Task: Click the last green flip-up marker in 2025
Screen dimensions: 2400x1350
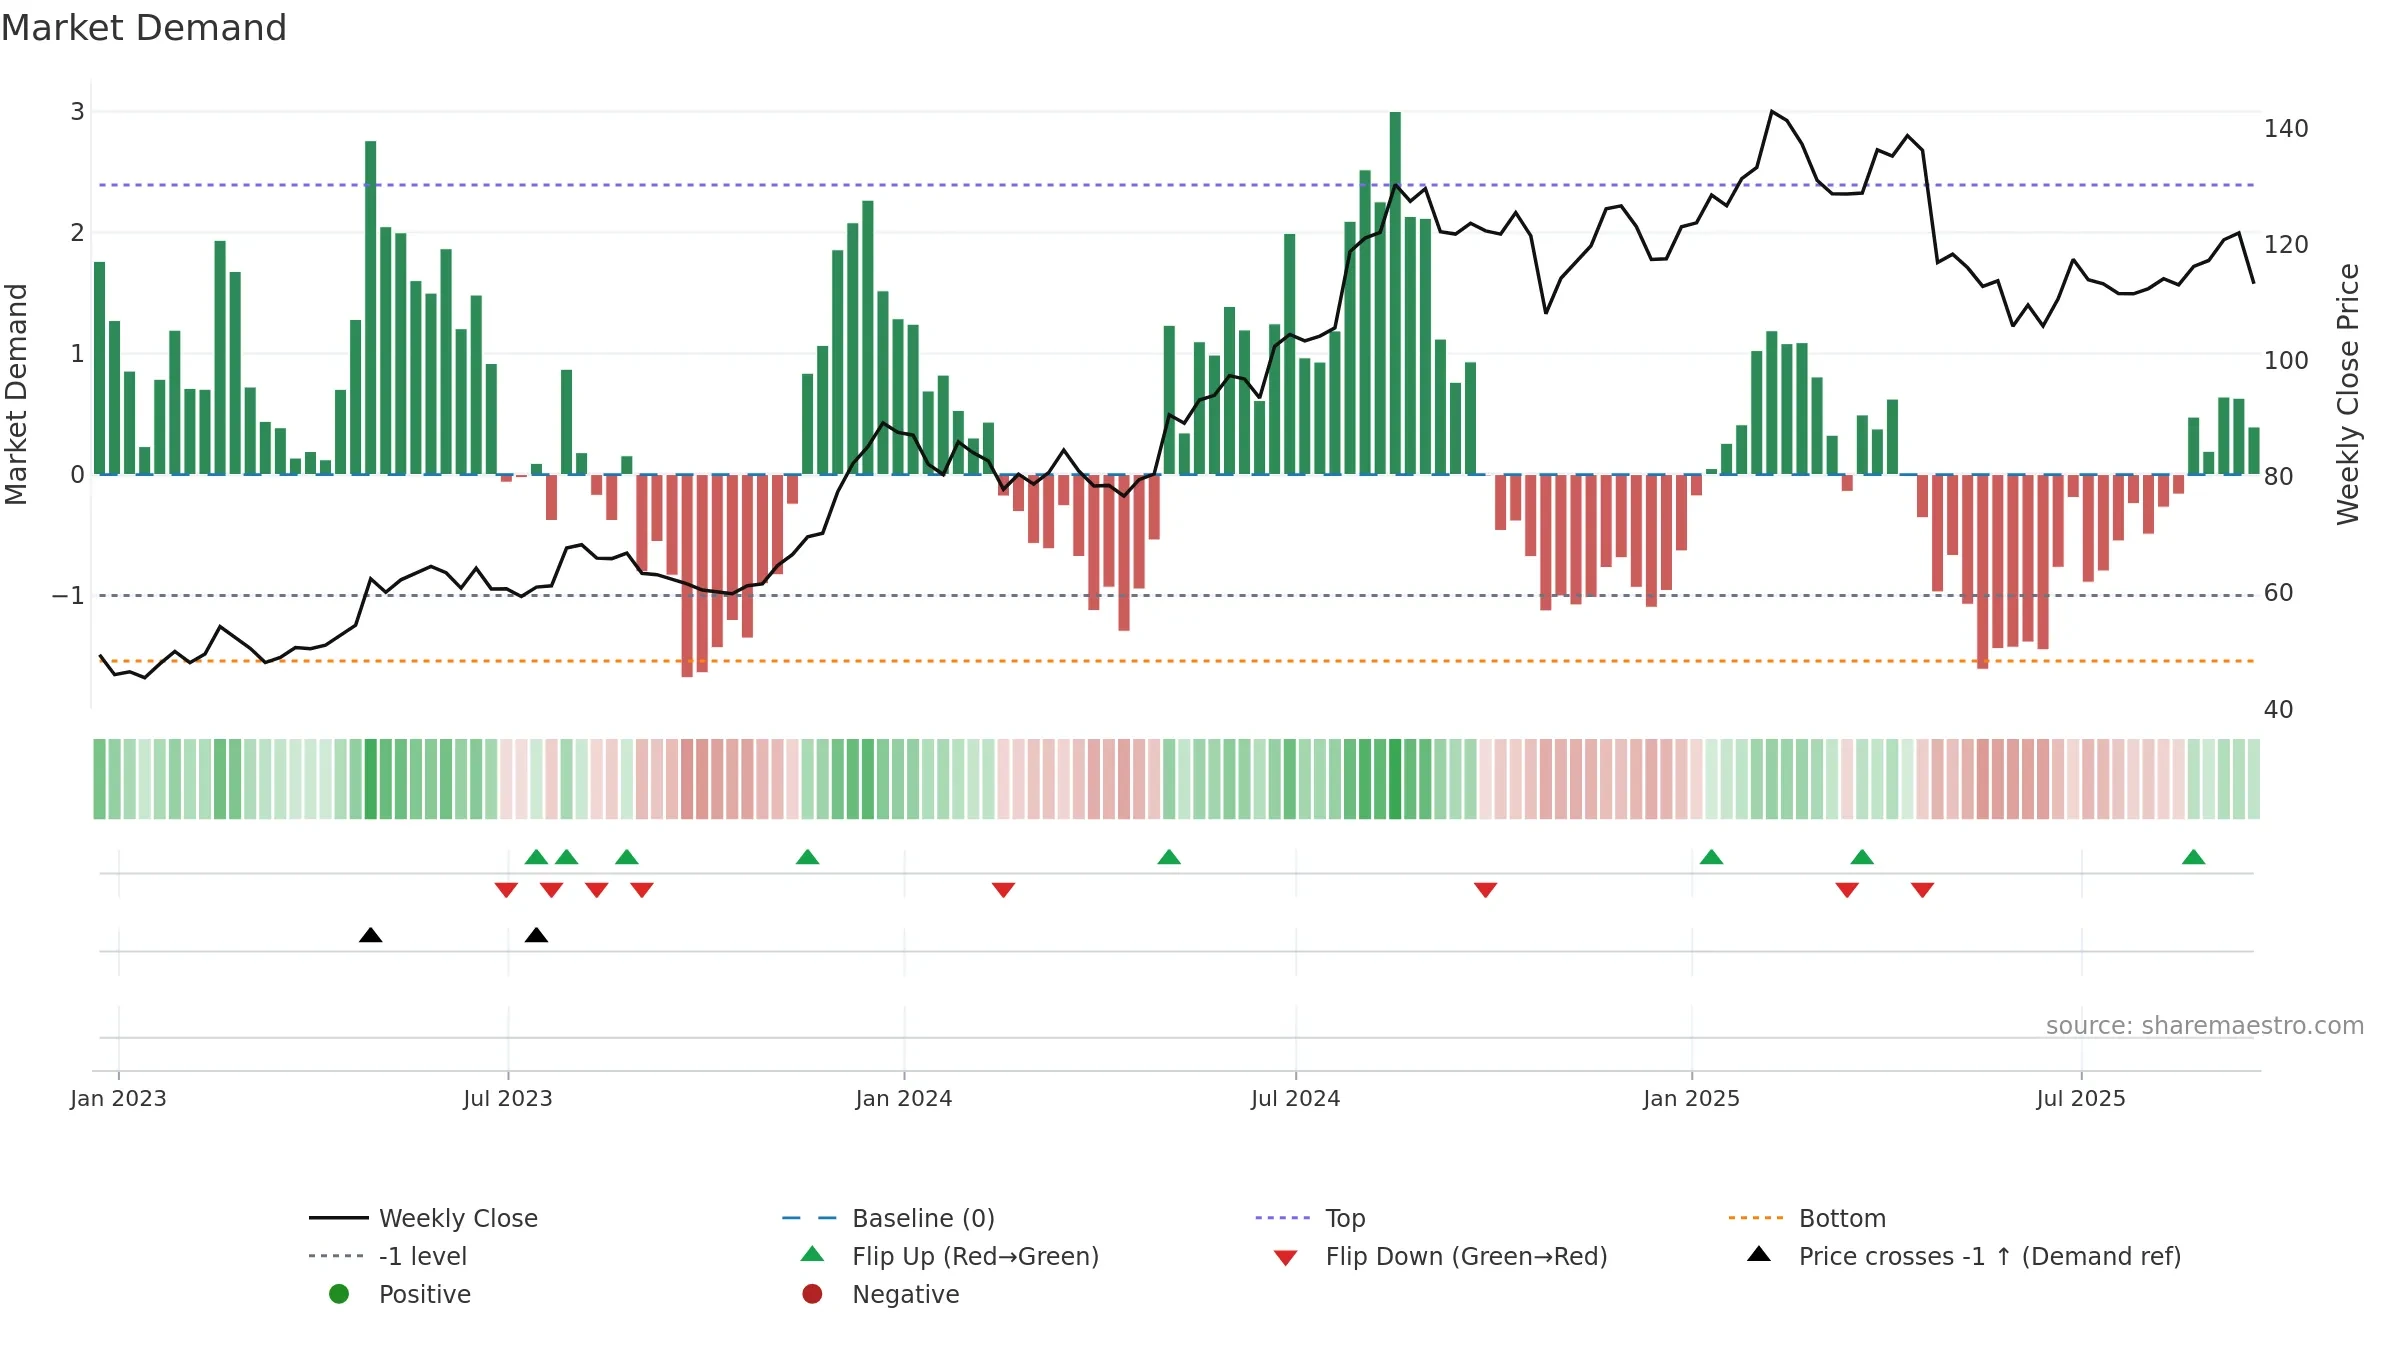Action: [x=2193, y=857]
